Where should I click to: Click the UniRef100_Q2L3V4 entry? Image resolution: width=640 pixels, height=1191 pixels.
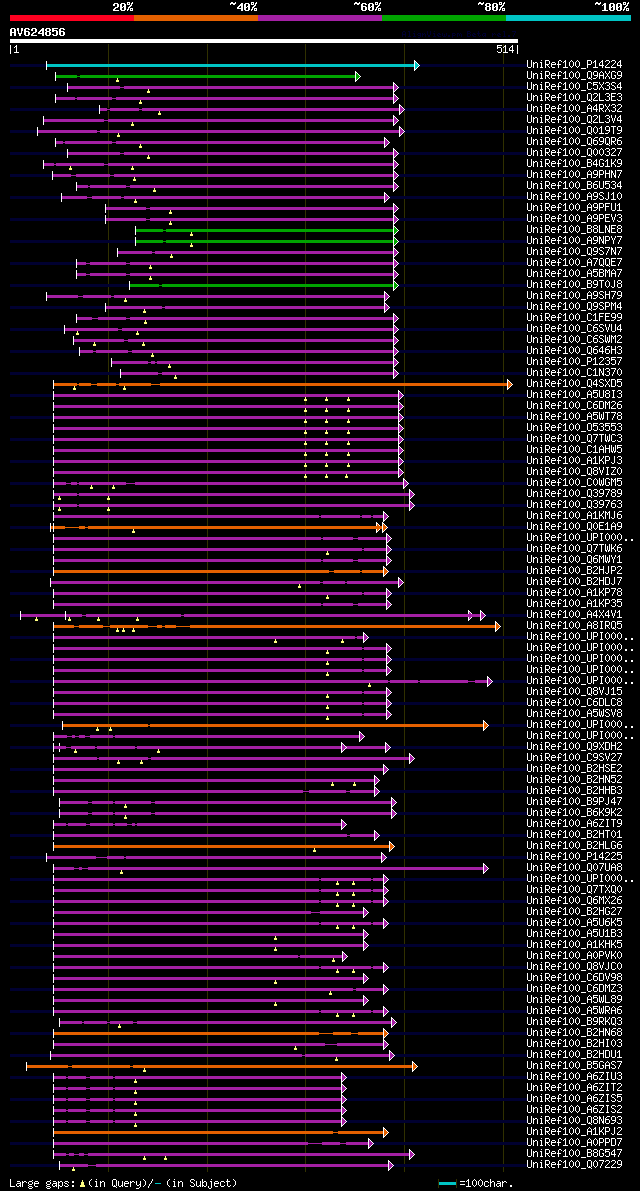pyautogui.click(x=574, y=120)
